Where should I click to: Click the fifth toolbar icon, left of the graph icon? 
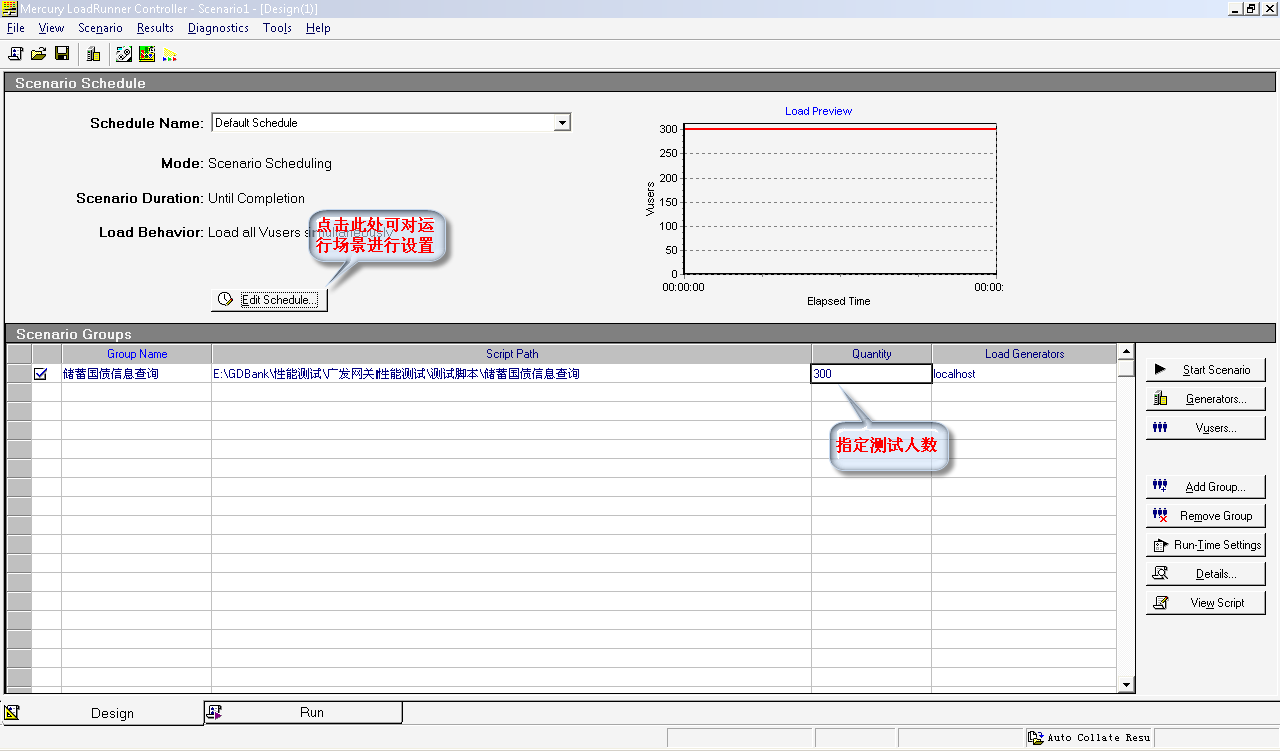click(125, 53)
